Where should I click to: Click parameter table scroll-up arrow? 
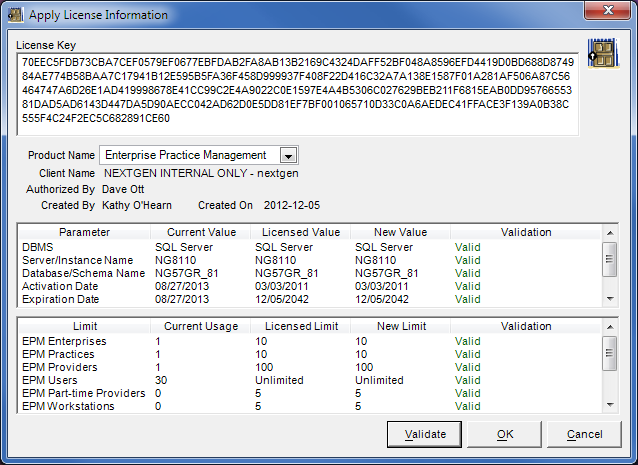click(x=610, y=233)
